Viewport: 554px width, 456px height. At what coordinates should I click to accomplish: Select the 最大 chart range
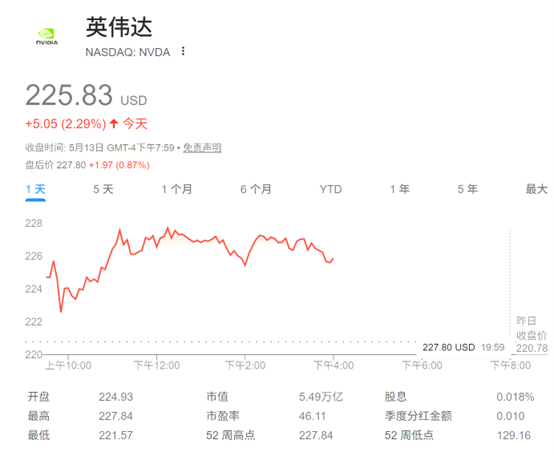tap(536, 189)
